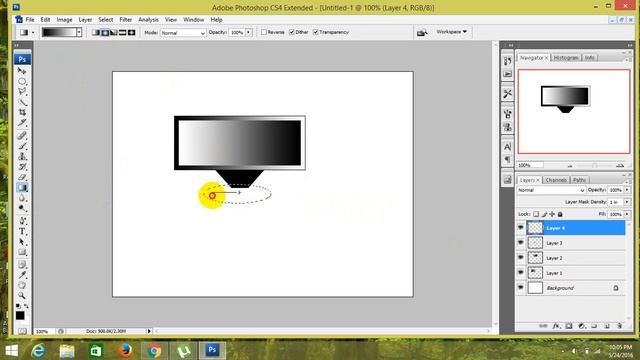The image size is (640, 360).
Task: Choose the Reflected Gradient style icon
Action: pos(122,32)
